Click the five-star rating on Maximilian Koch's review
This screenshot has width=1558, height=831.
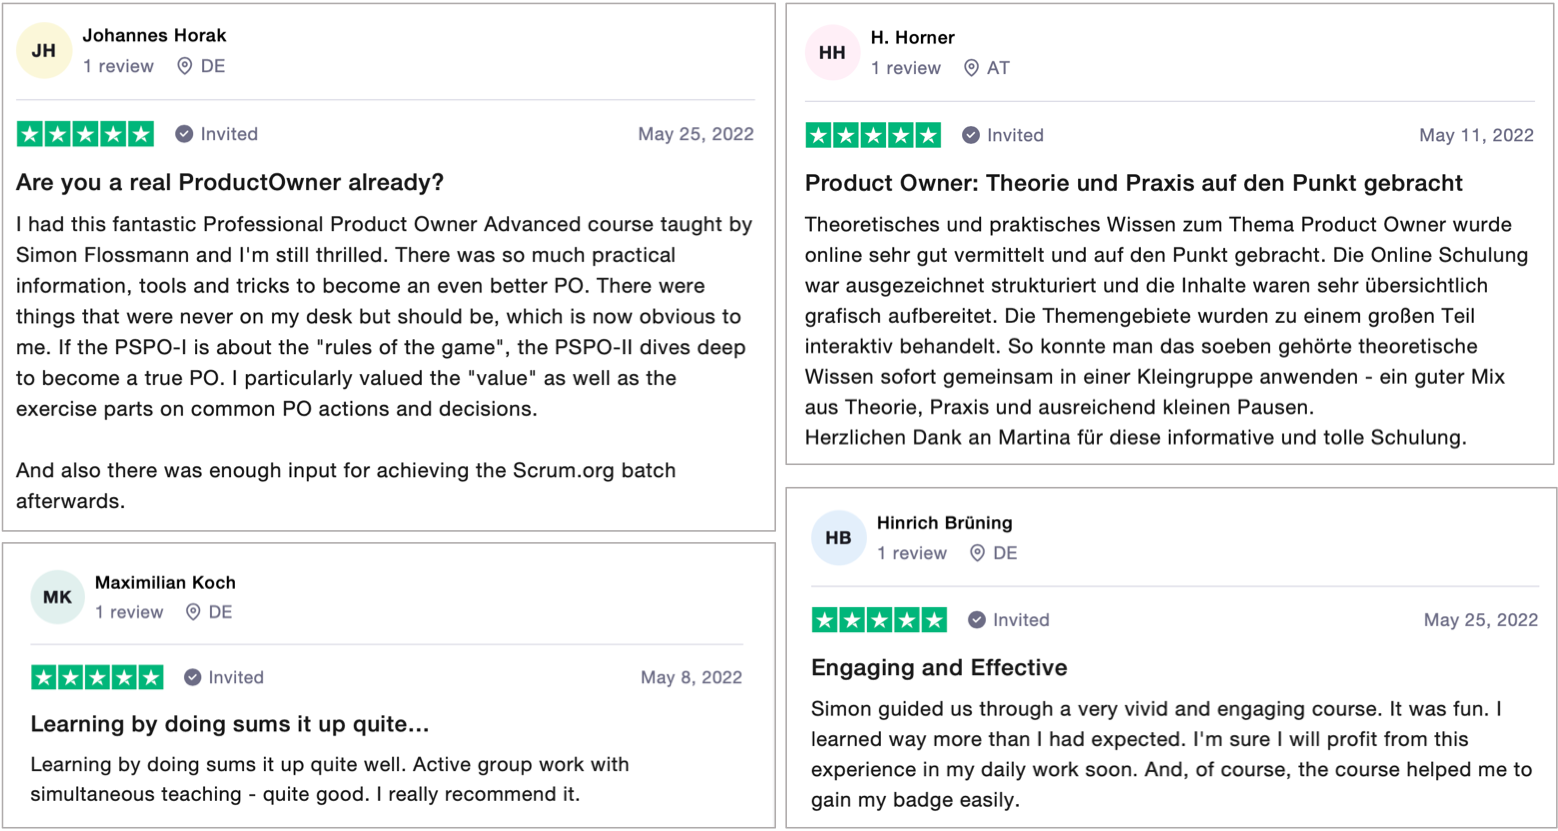click(97, 677)
